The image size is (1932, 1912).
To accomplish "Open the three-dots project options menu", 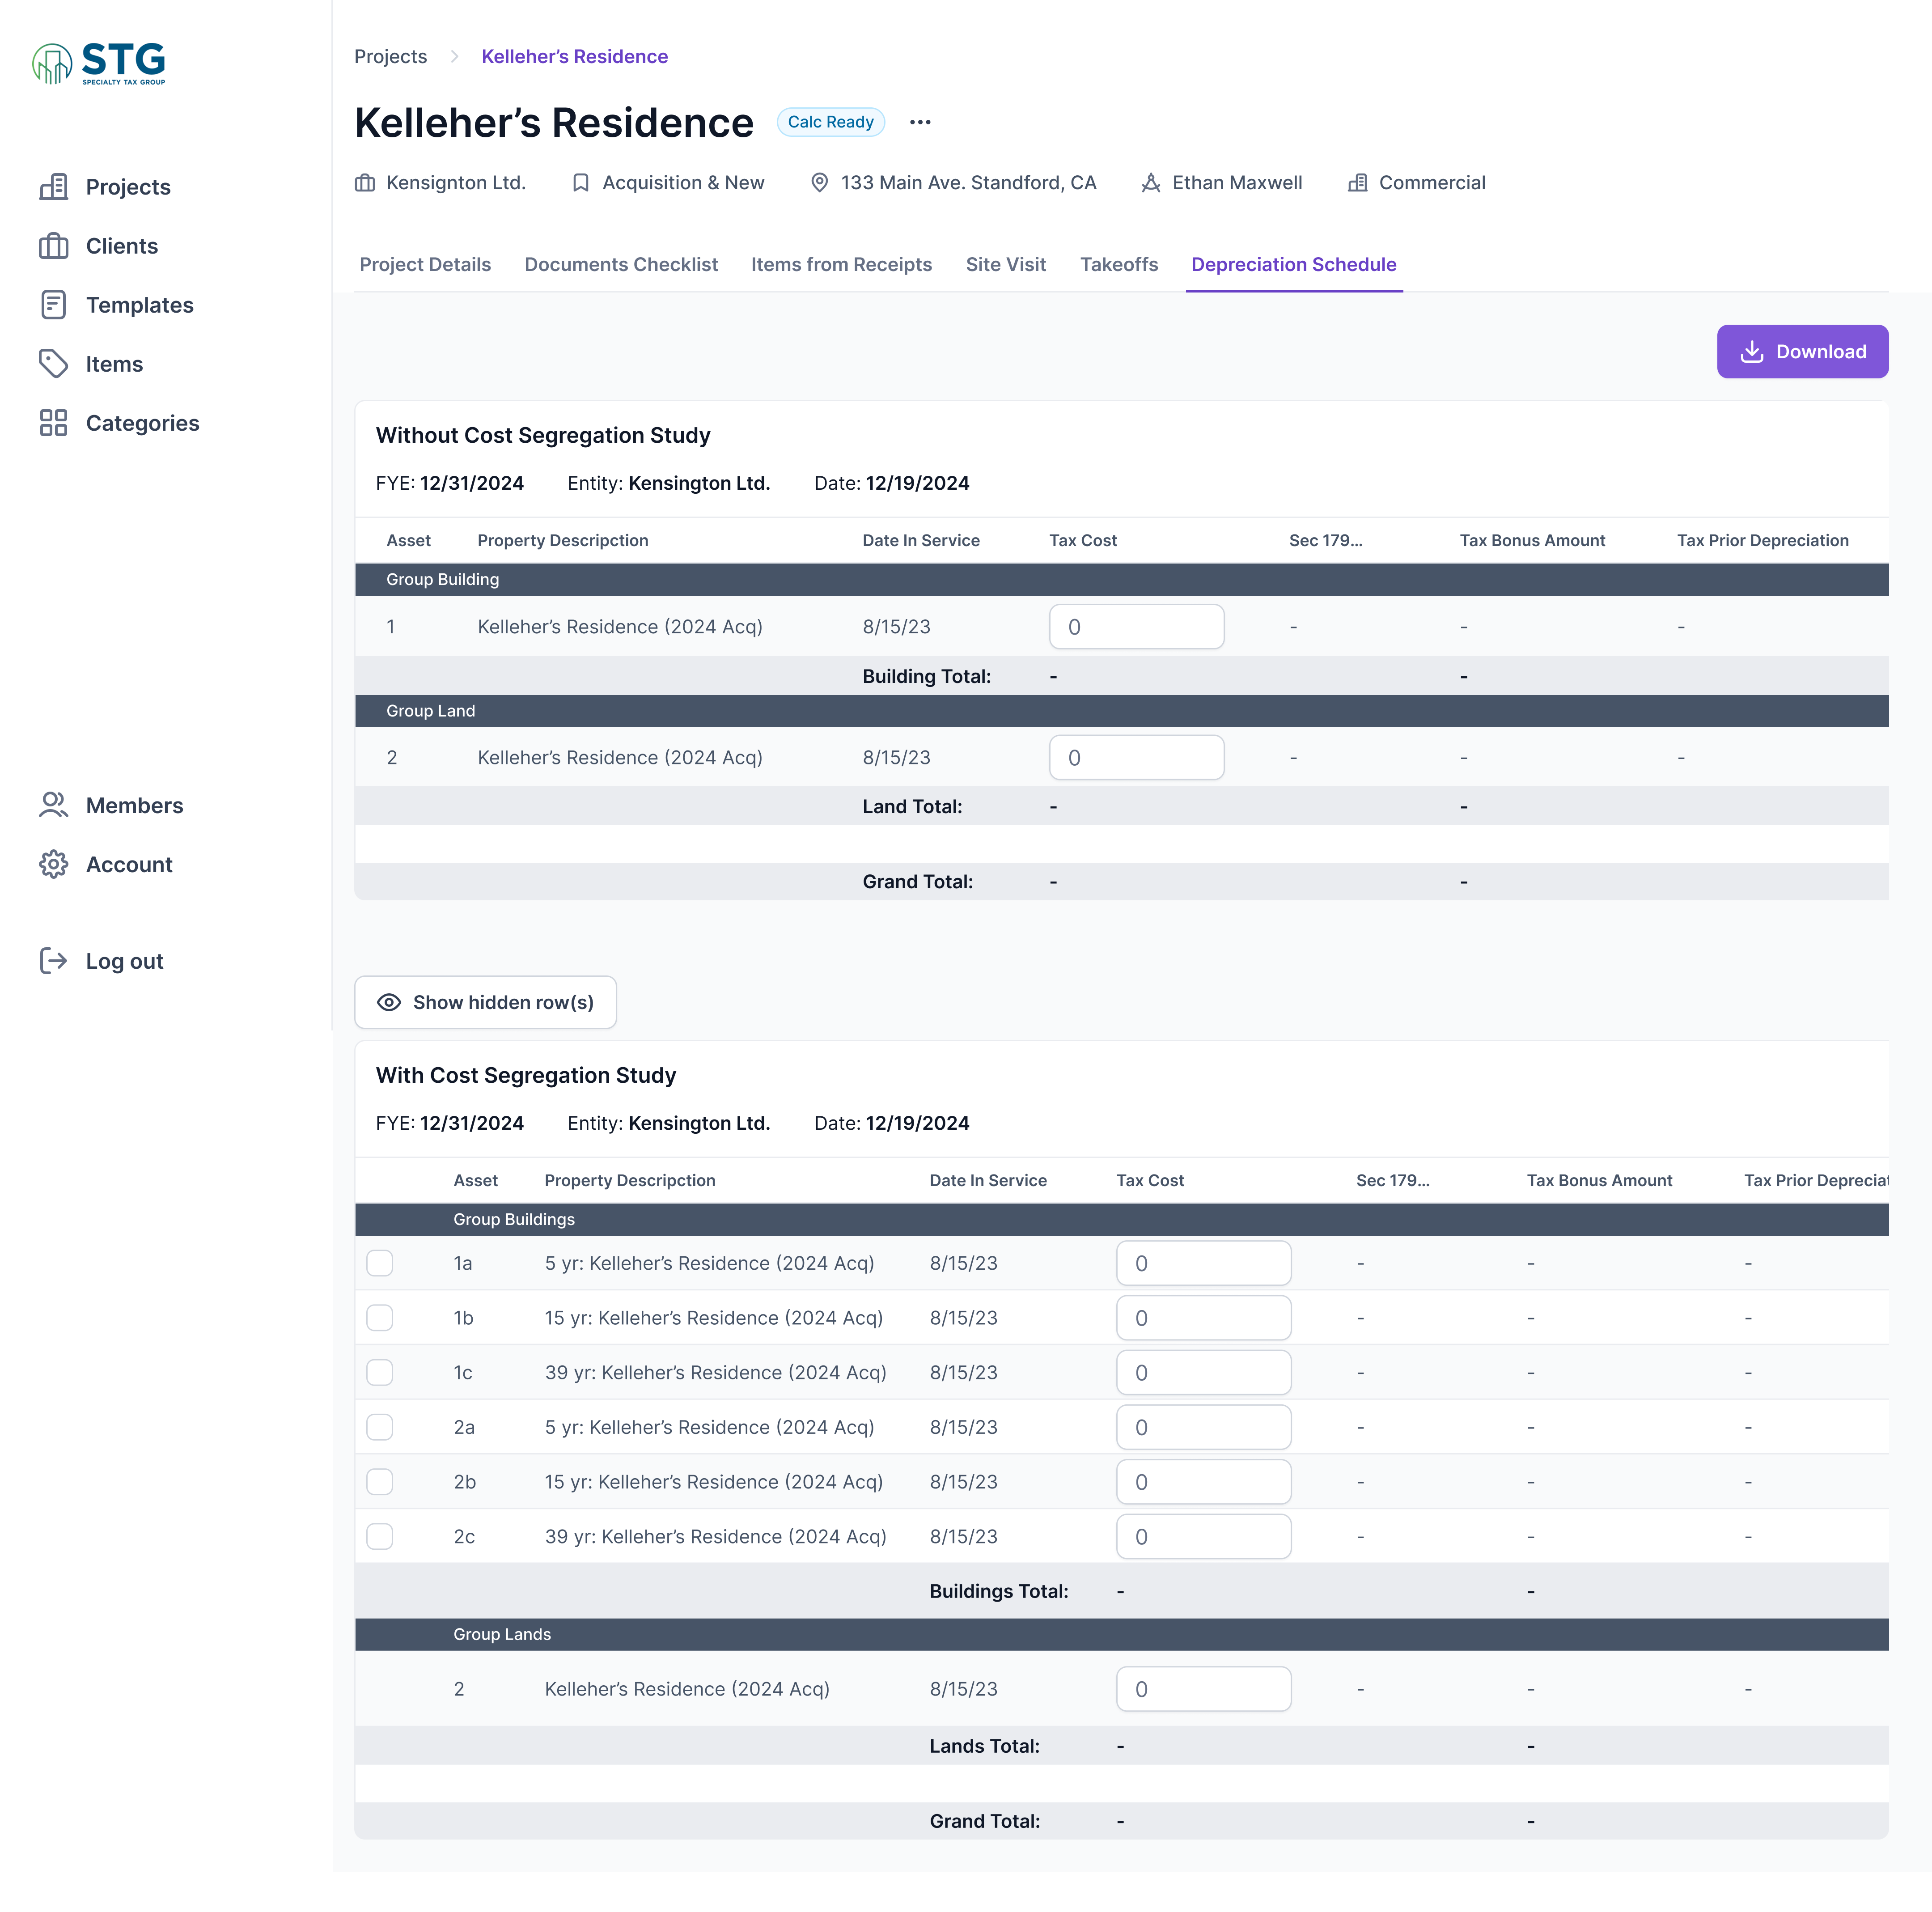I will [920, 122].
